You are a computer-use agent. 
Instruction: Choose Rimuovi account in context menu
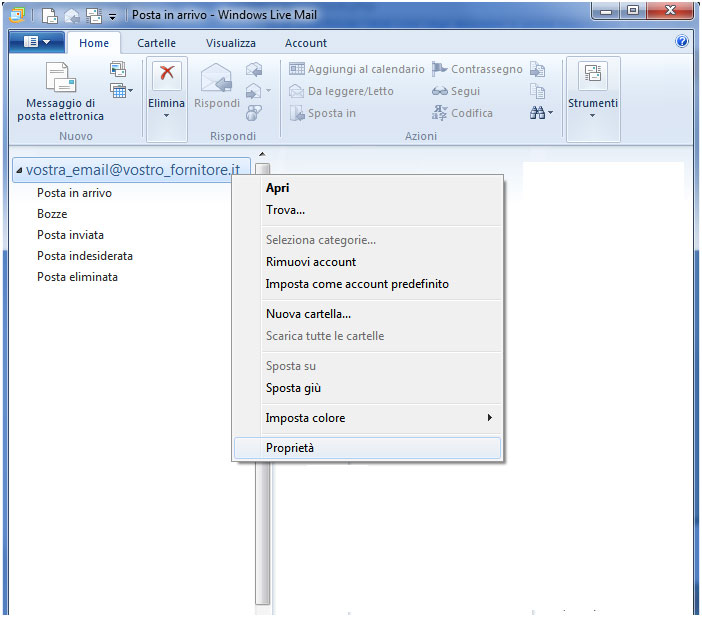[367, 262]
